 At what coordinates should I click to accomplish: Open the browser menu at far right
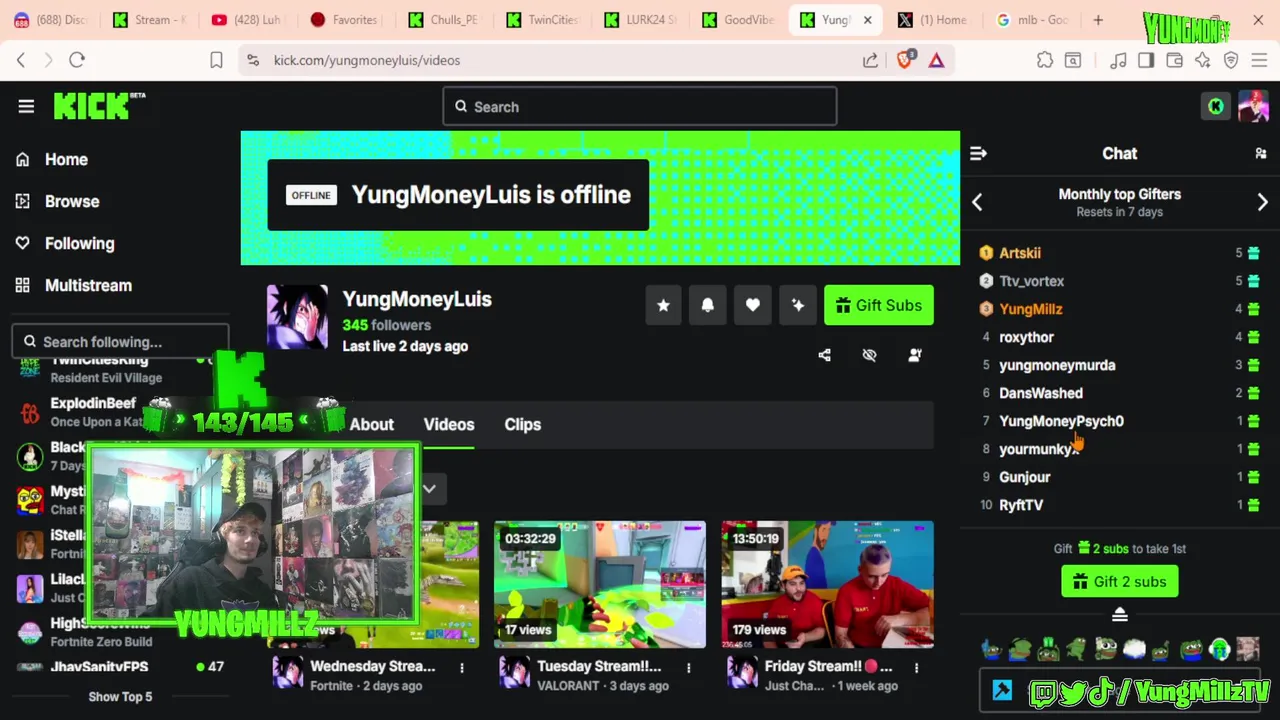click(x=1259, y=60)
